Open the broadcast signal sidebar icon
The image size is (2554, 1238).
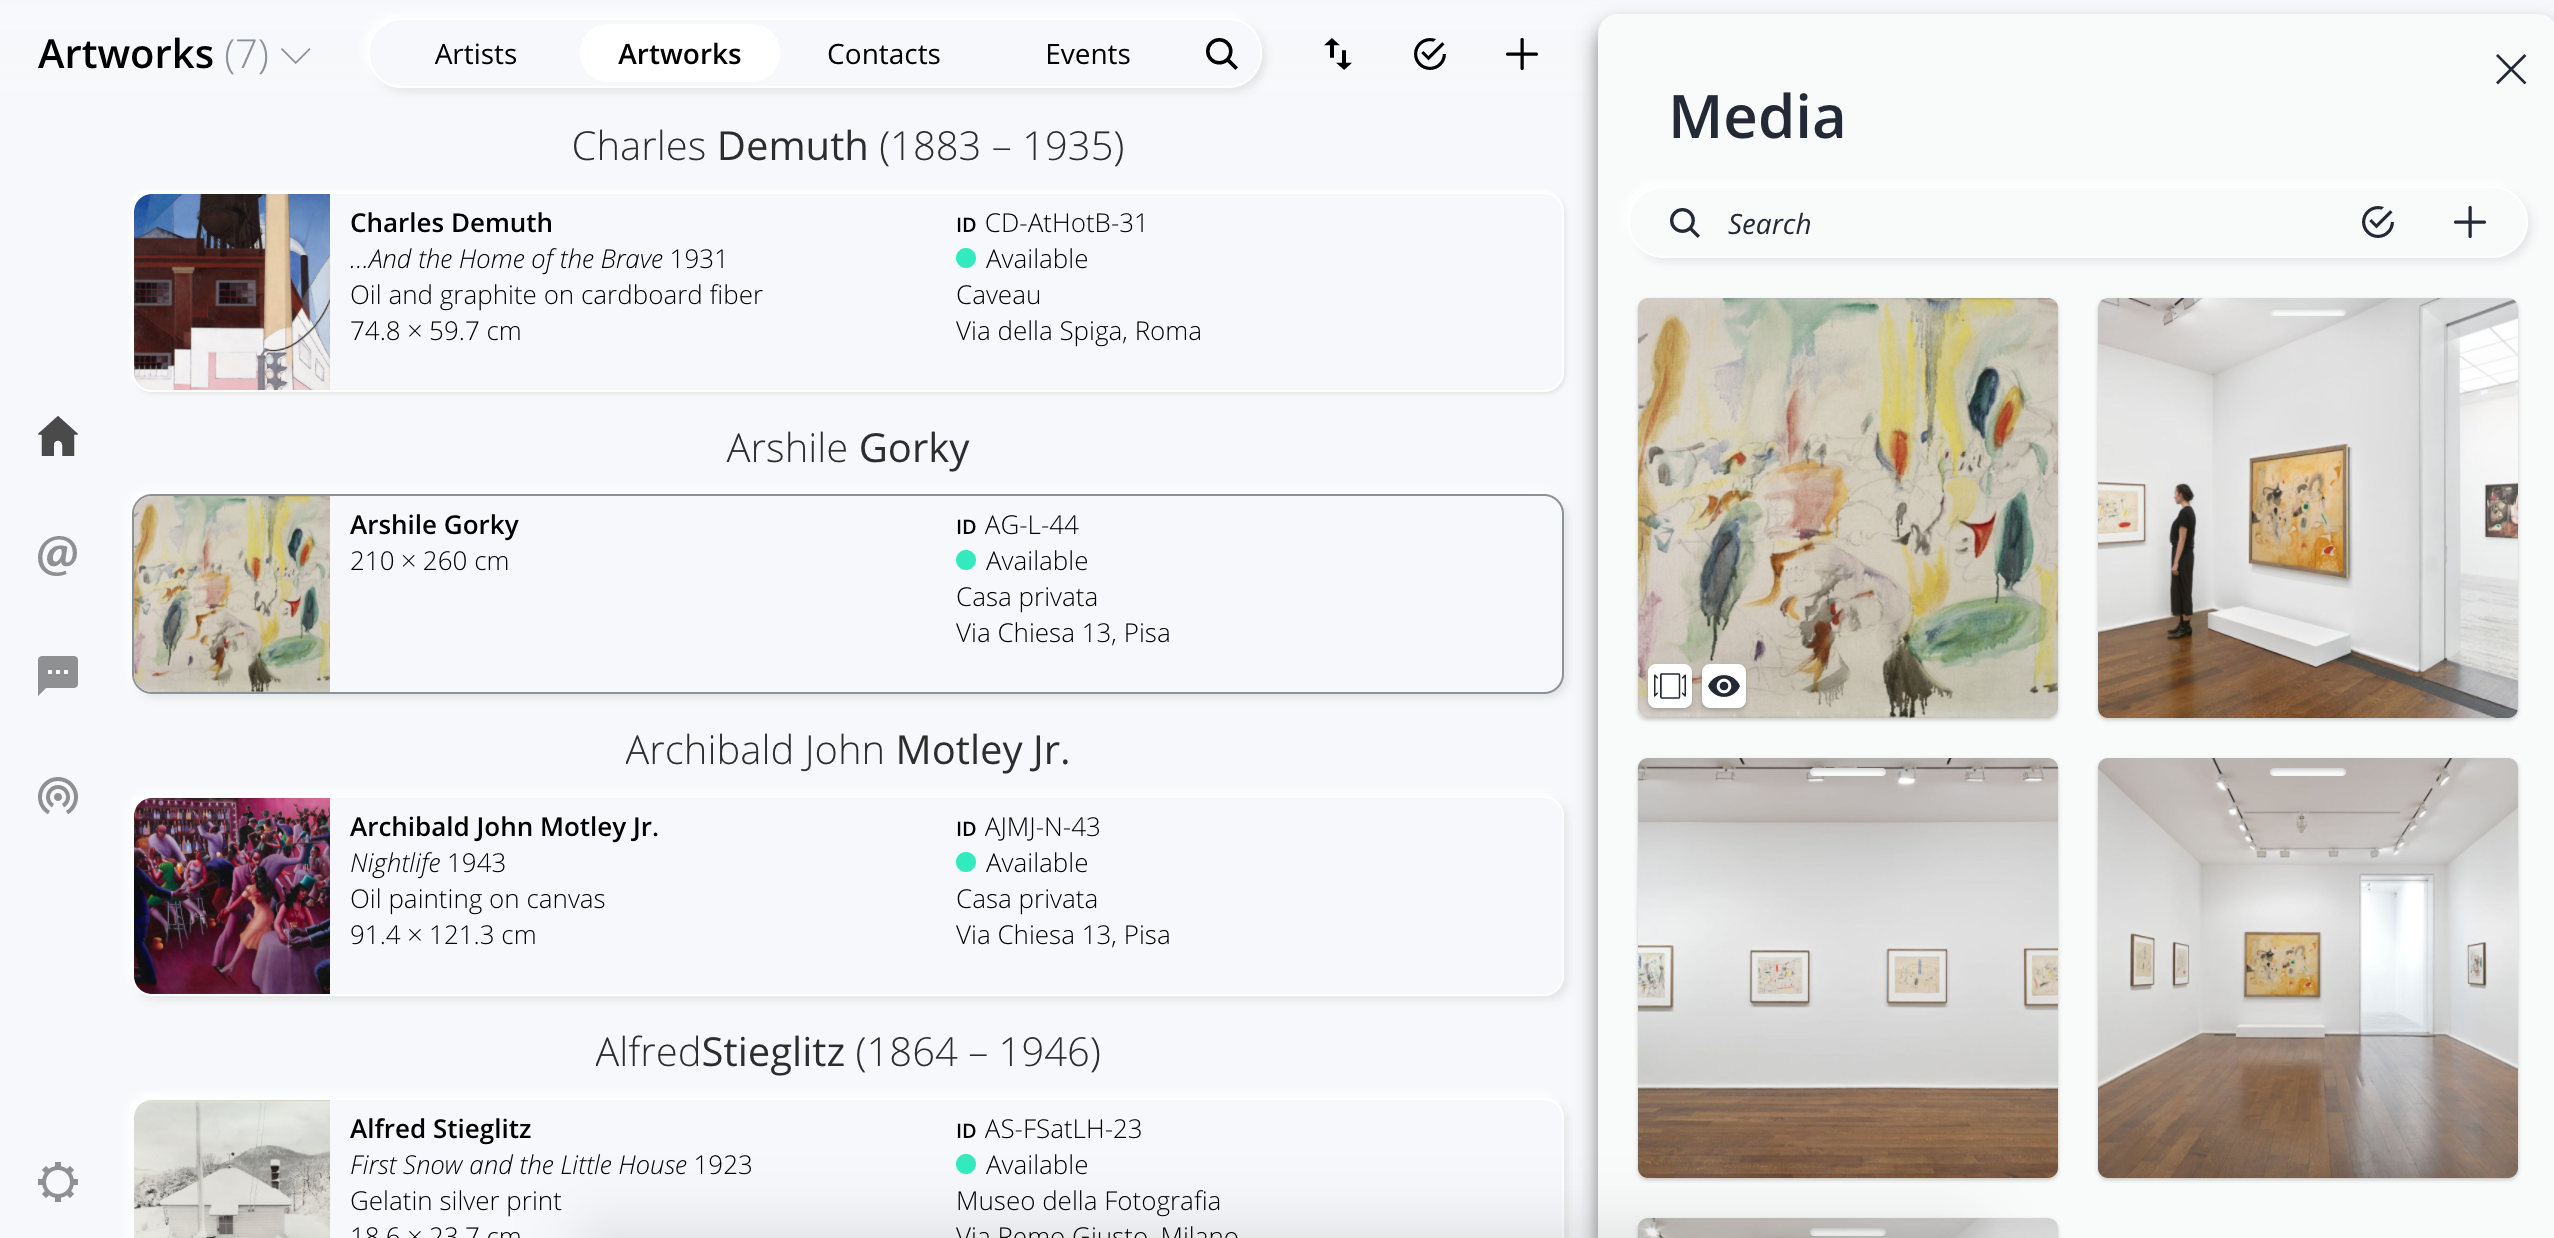click(58, 796)
